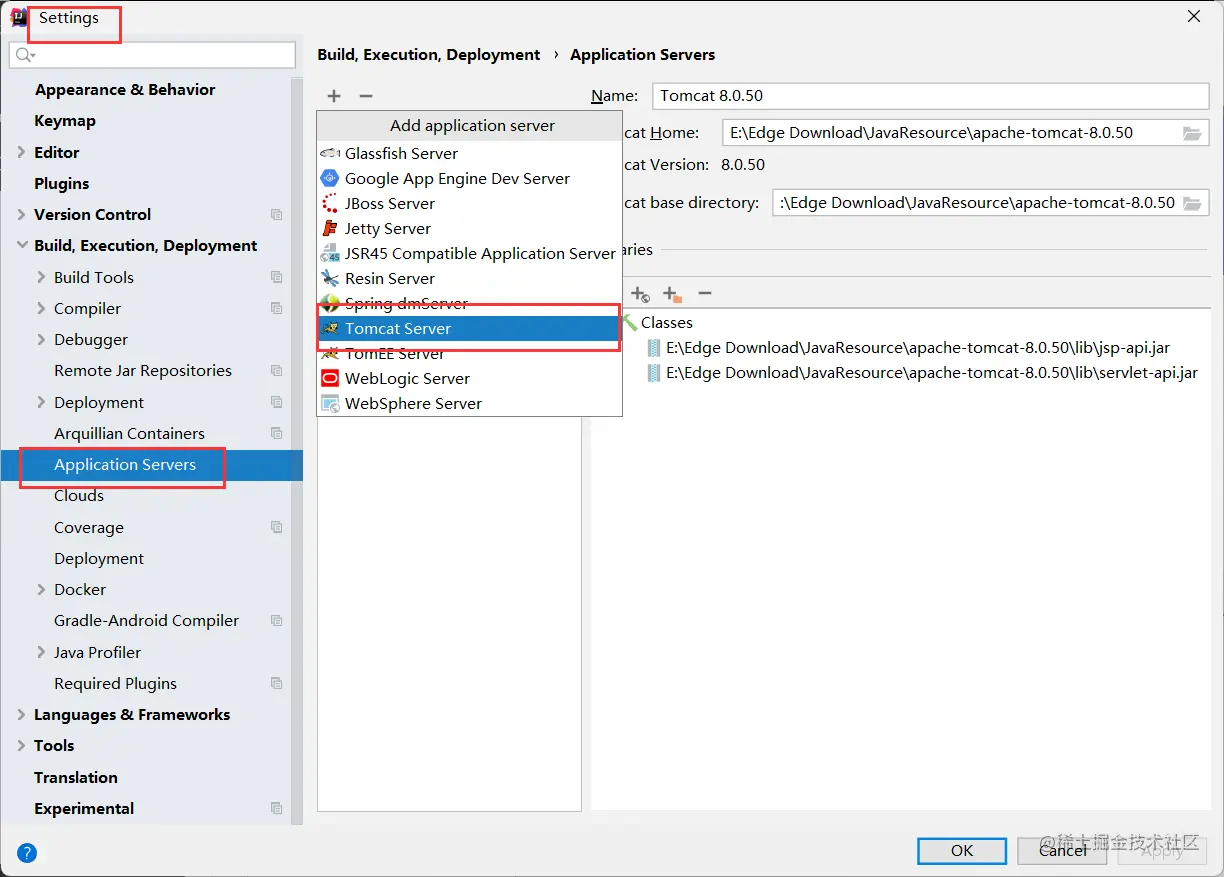Remove selected library with minus icon
The height and width of the screenshot is (877, 1224).
pyautogui.click(x=704, y=293)
